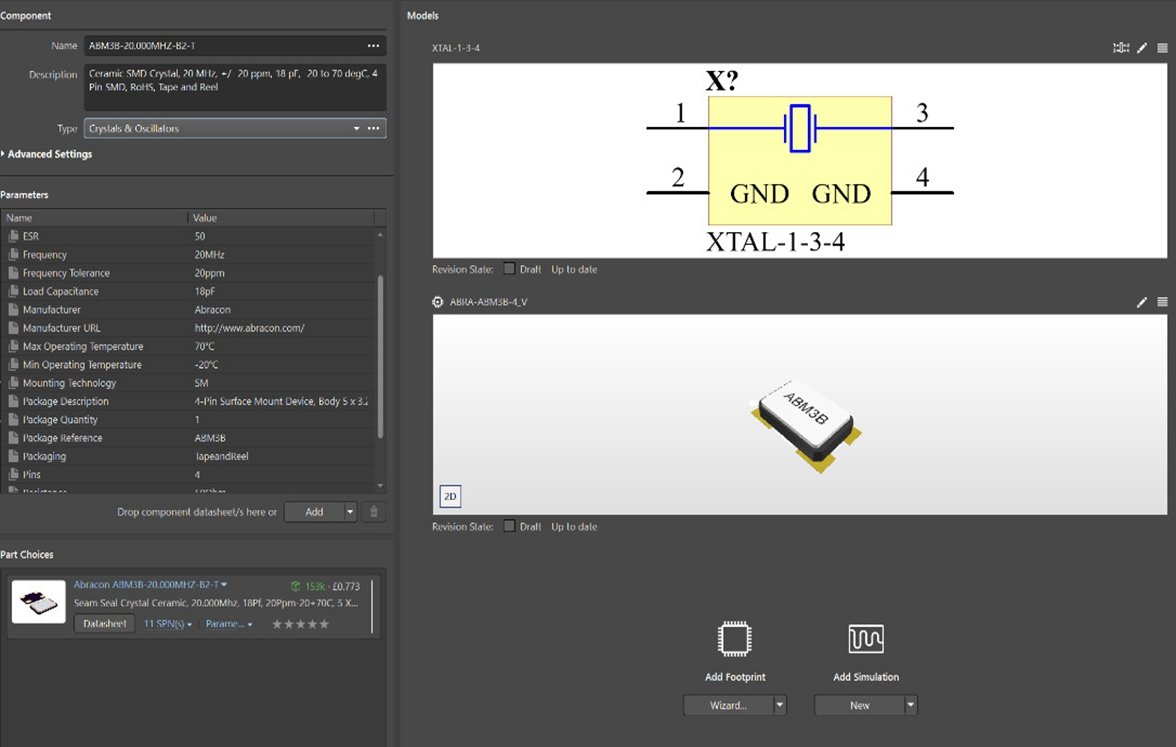The image size is (1176, 747).
Task: Click the green stock cube icon at 153k
Action: (x=296, y=586)
